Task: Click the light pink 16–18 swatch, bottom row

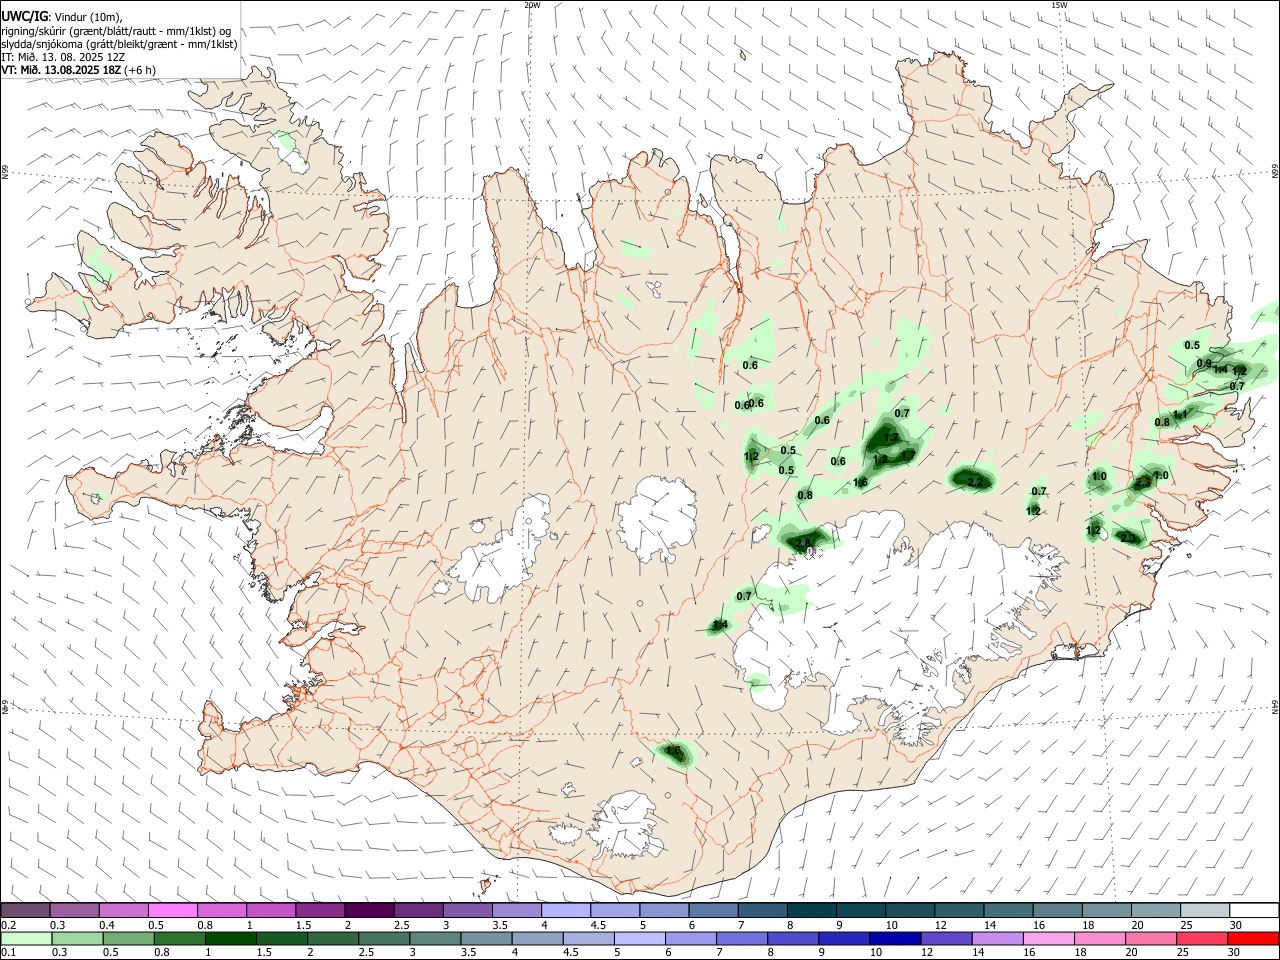Action: [1049, 939]
